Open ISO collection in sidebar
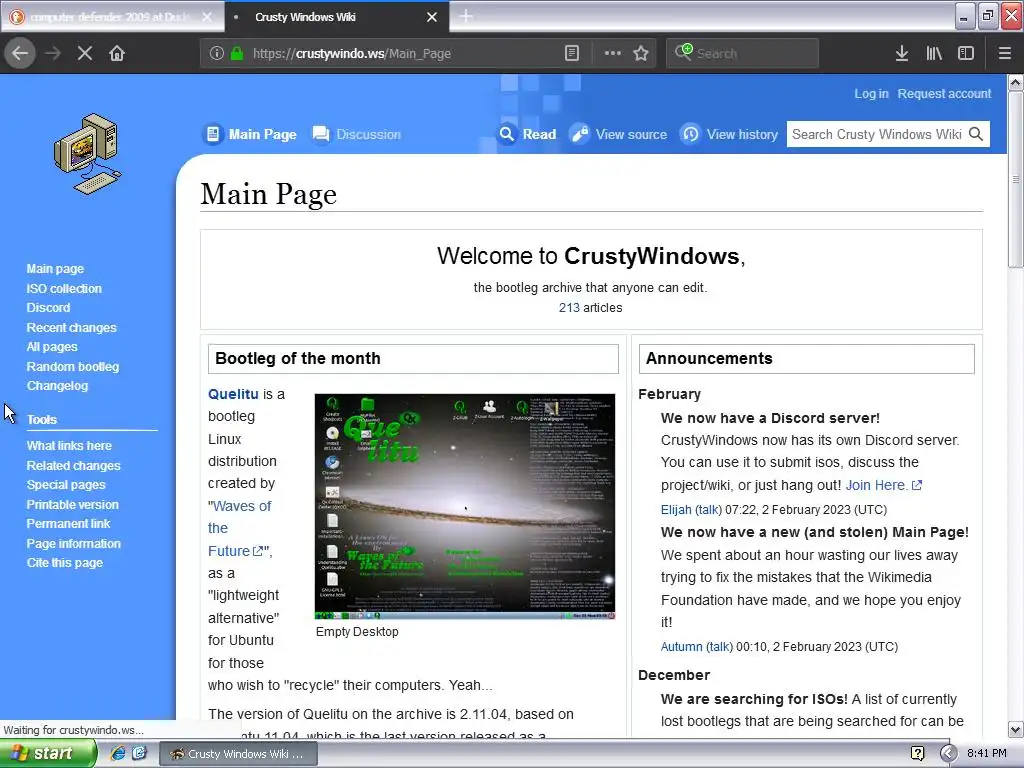Screen dimensions: 1024x768 pos(64,288)
